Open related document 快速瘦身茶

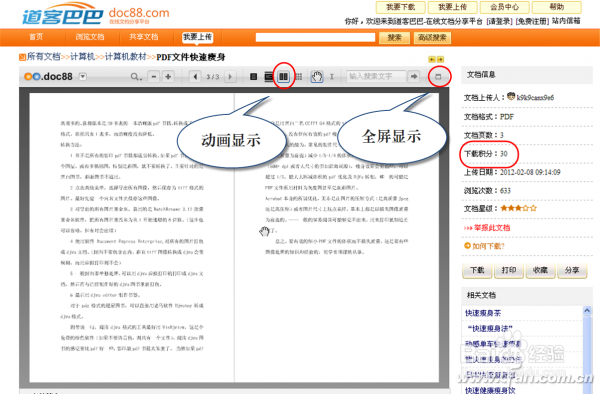pyautogui.click(x=483, y=313)
